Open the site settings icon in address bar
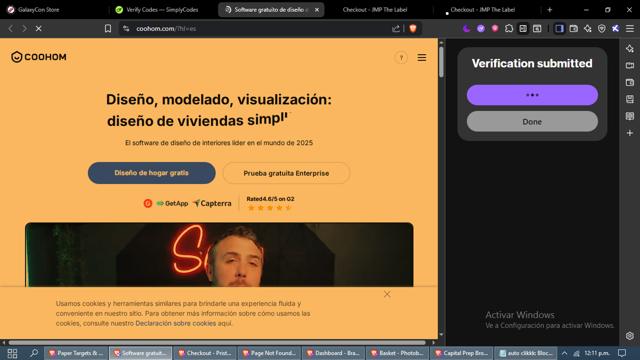 pyautogui.click(x=126, y=29)
